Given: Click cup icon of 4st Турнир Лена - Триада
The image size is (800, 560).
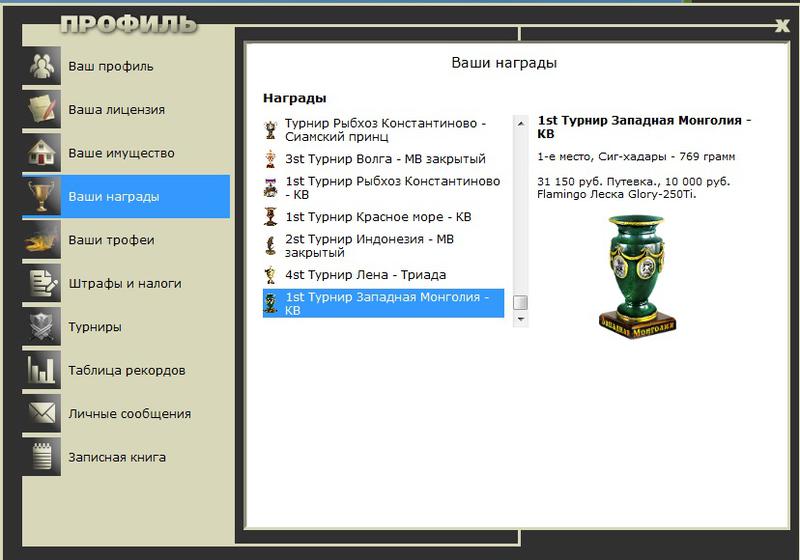Looking at the screenshot, I should (270, 274).
